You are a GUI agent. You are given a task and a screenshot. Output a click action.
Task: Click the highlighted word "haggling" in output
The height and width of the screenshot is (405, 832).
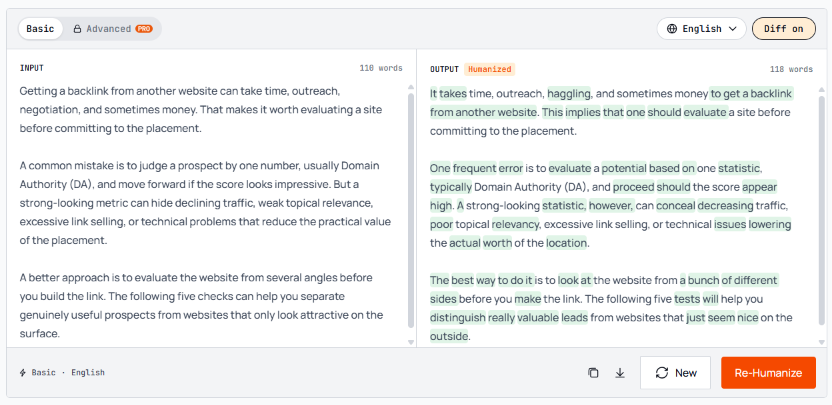coord(569,94)
